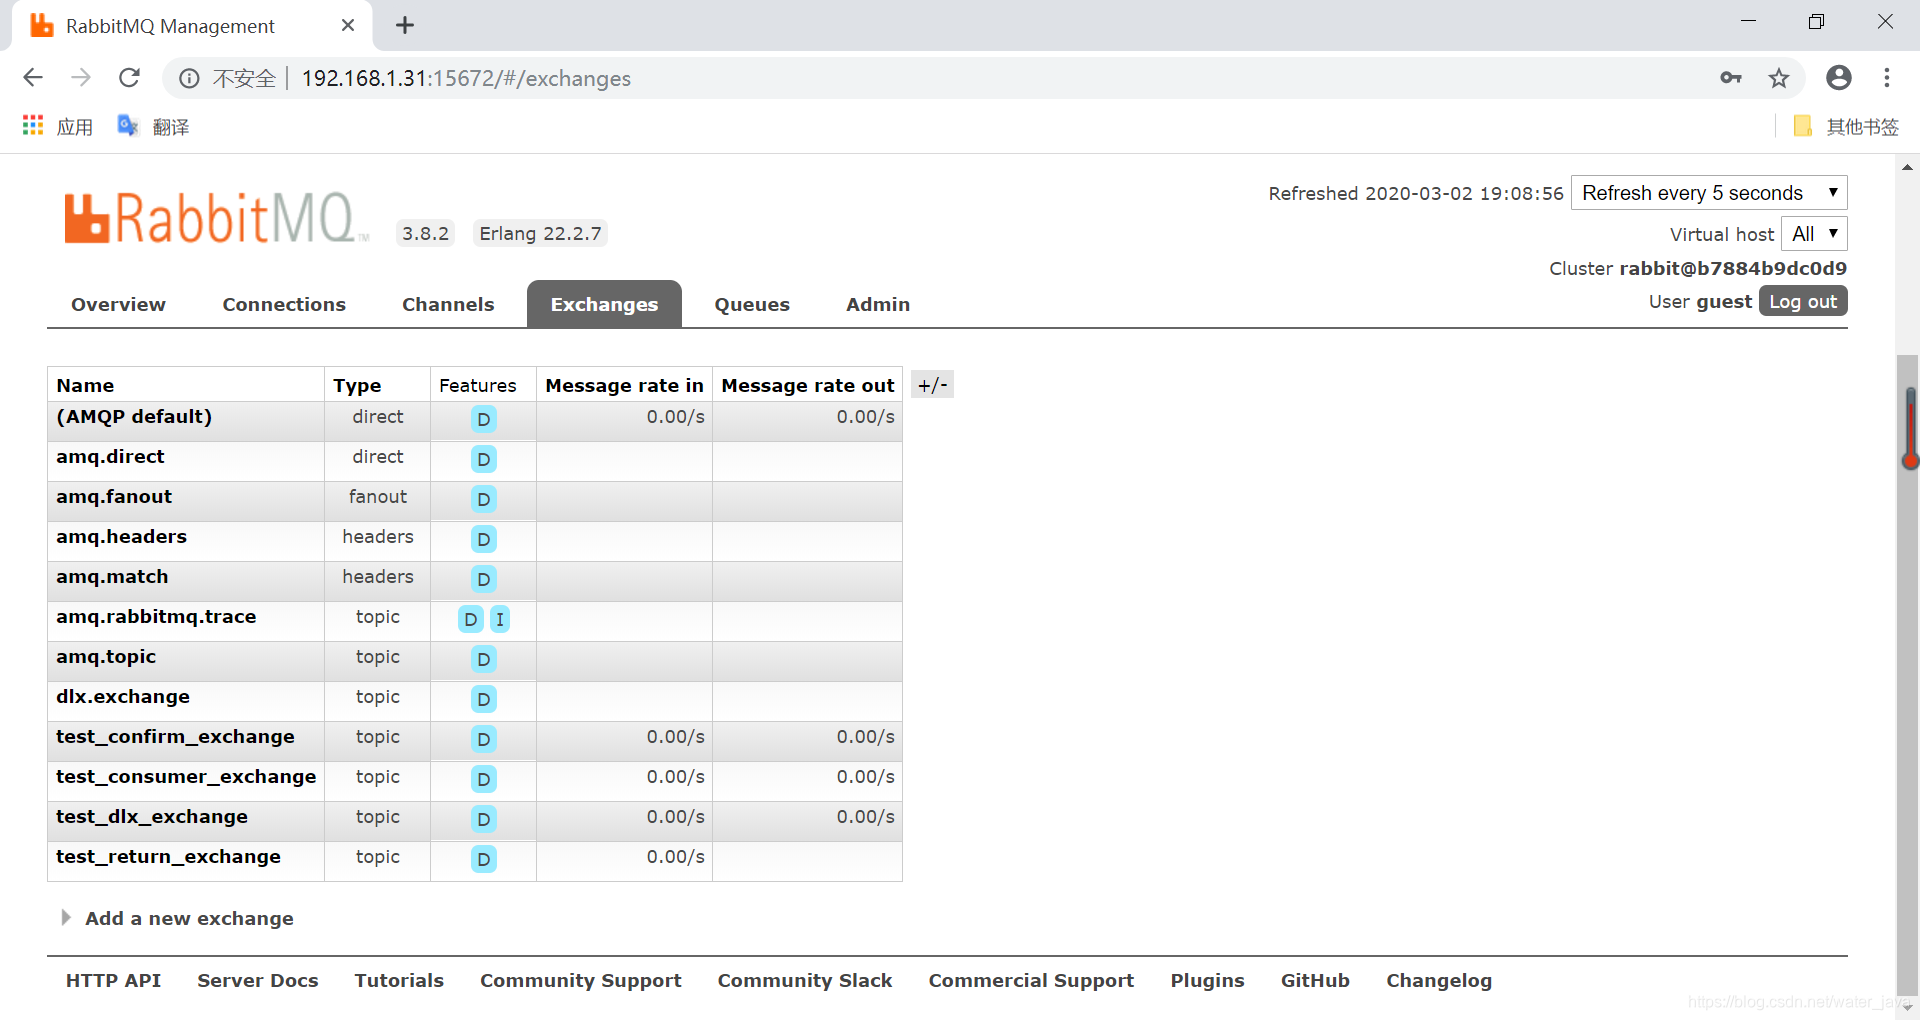
Task: Open the translate bookmark
Action: tap(153, 126)
